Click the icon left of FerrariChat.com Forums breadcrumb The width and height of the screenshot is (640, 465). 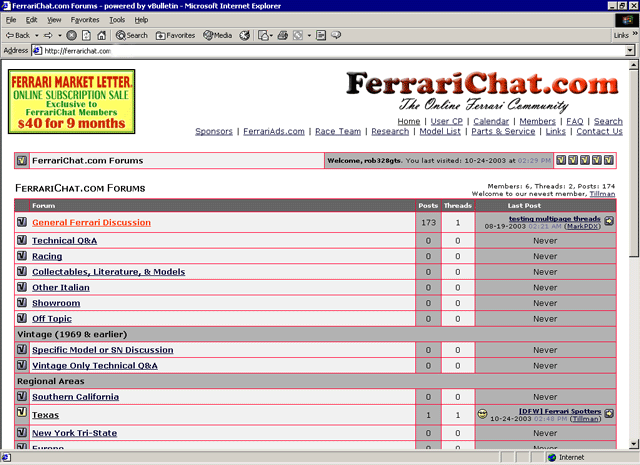(22, 161)
